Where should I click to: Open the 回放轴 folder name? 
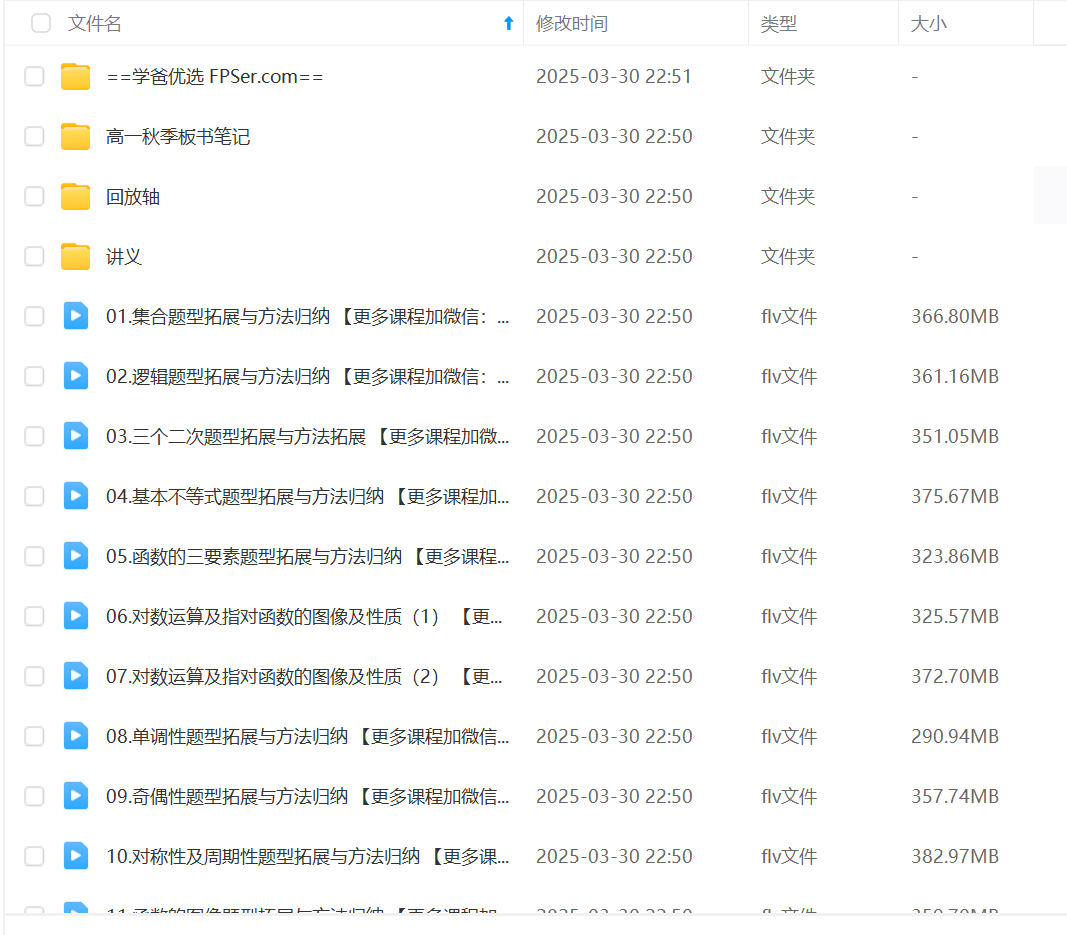click(x=133, y=197)
